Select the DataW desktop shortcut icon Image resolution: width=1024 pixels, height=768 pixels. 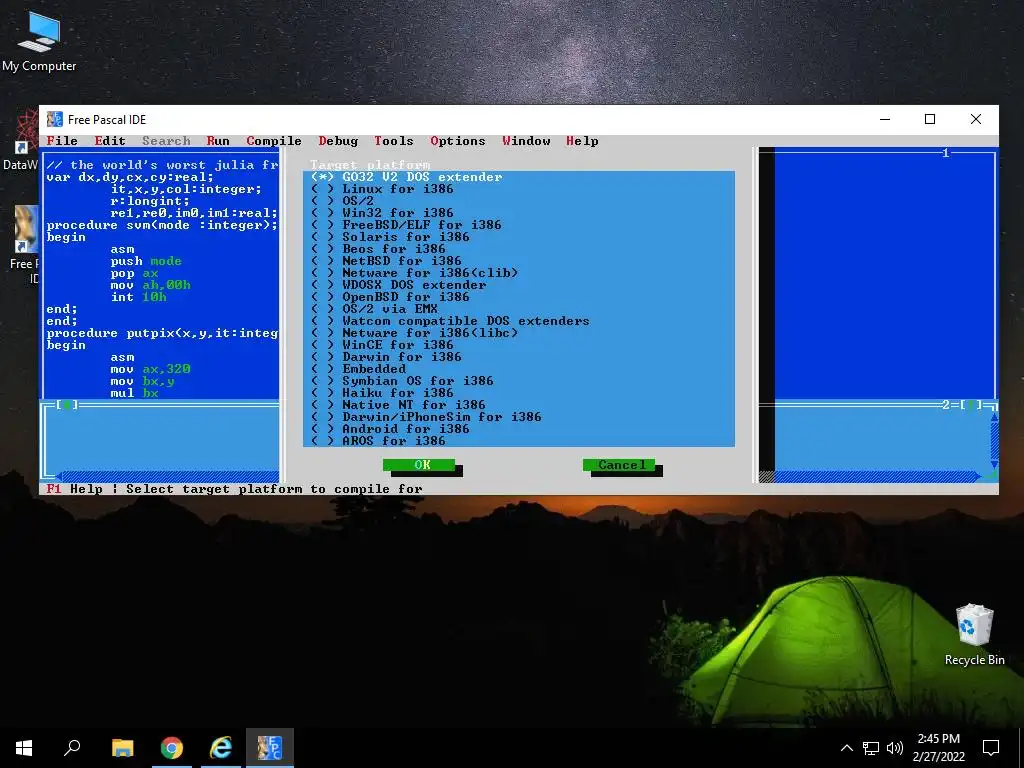(x=20, y=140)
